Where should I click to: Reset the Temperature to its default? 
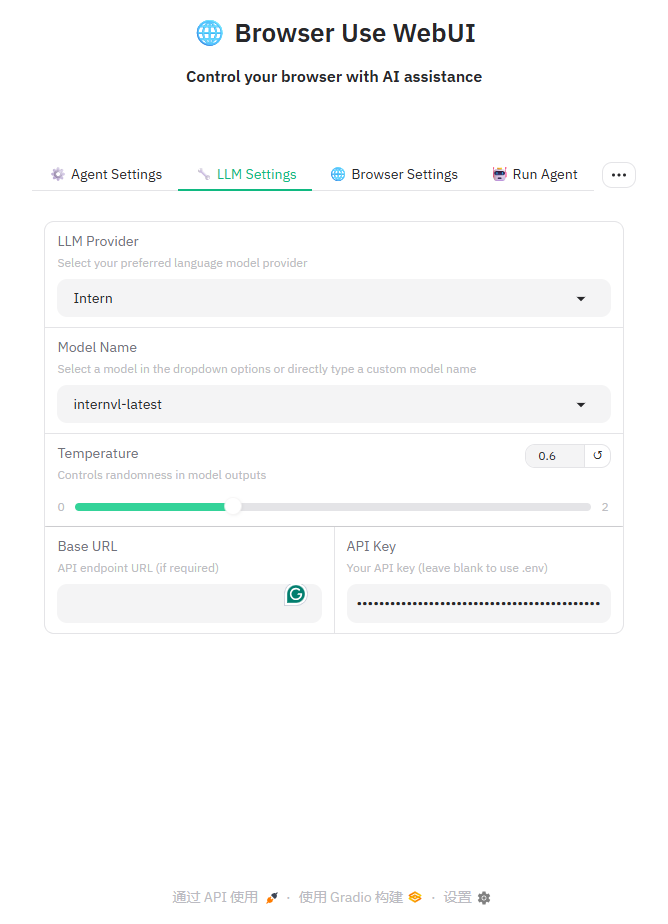pos(597,456)
